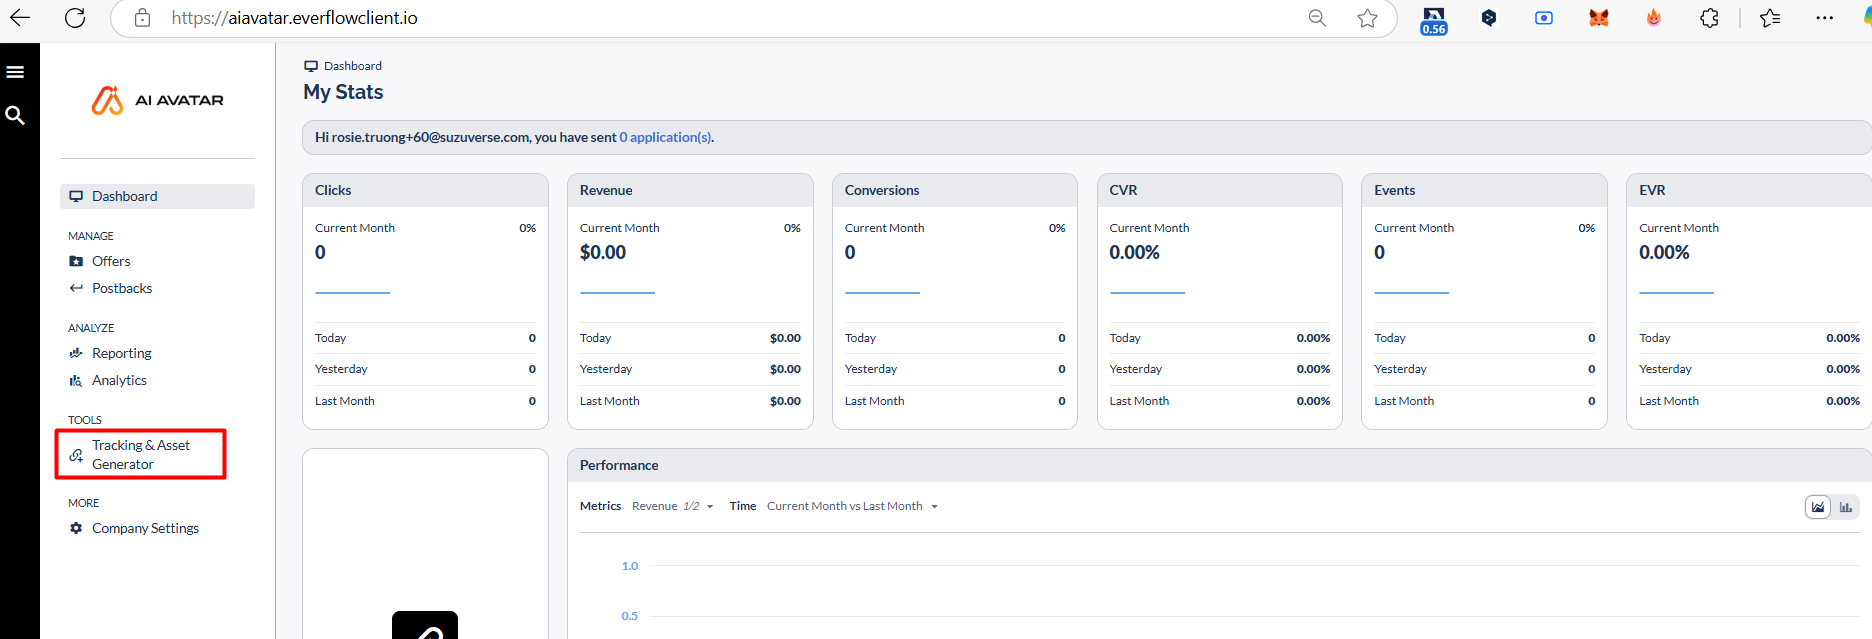Click the CVR card header
Screen dimensions: 1872x639
1220,190
